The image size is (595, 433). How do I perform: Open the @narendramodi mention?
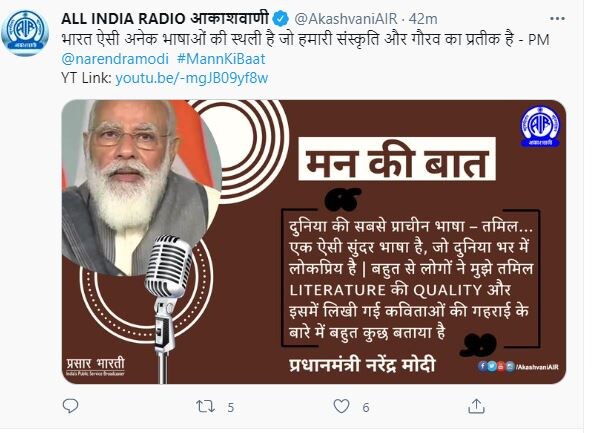tap(115, 59)
